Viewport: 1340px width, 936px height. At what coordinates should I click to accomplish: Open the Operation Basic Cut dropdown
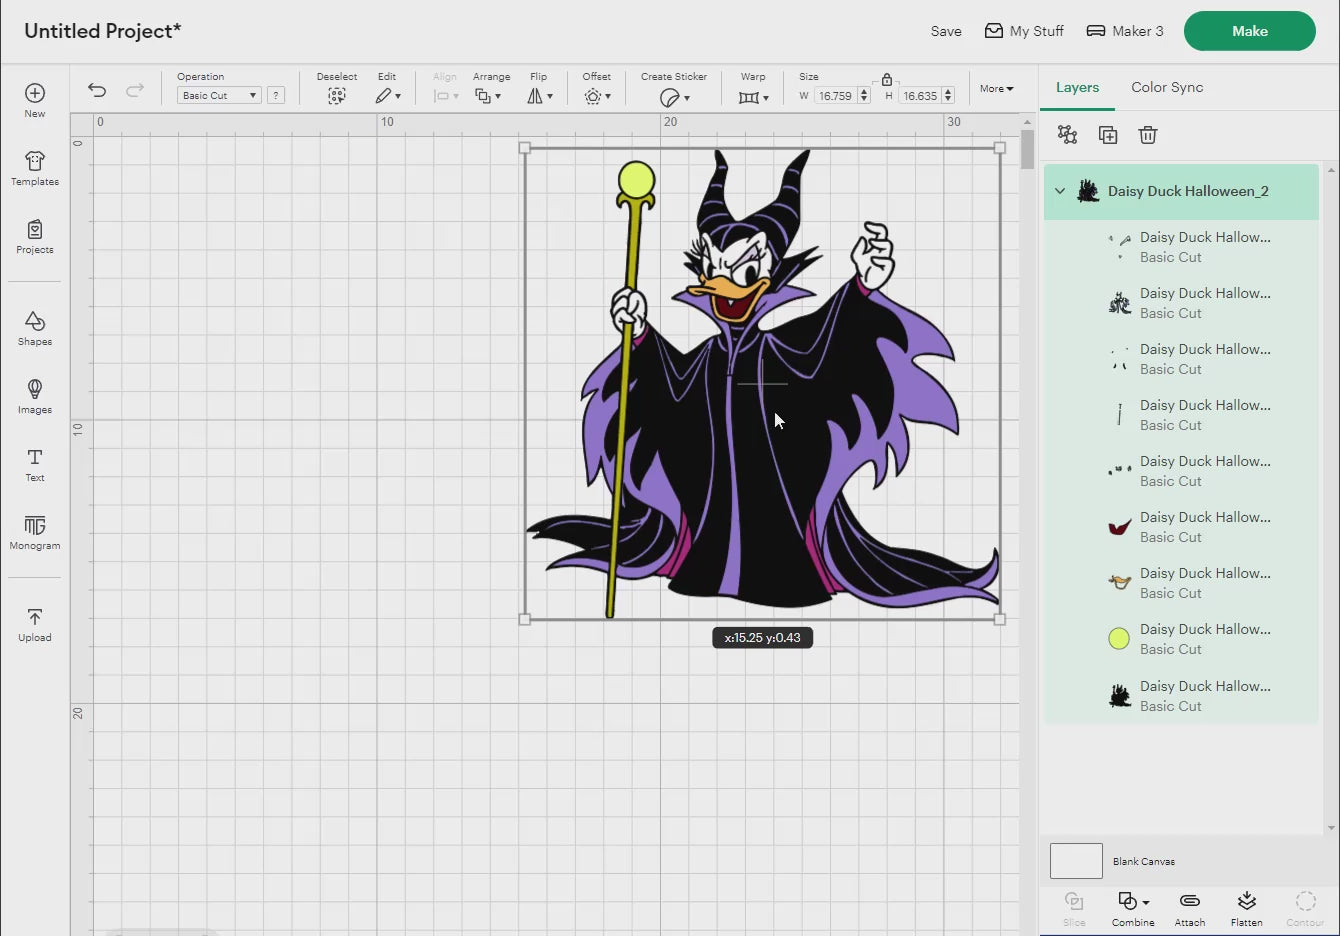219,95
